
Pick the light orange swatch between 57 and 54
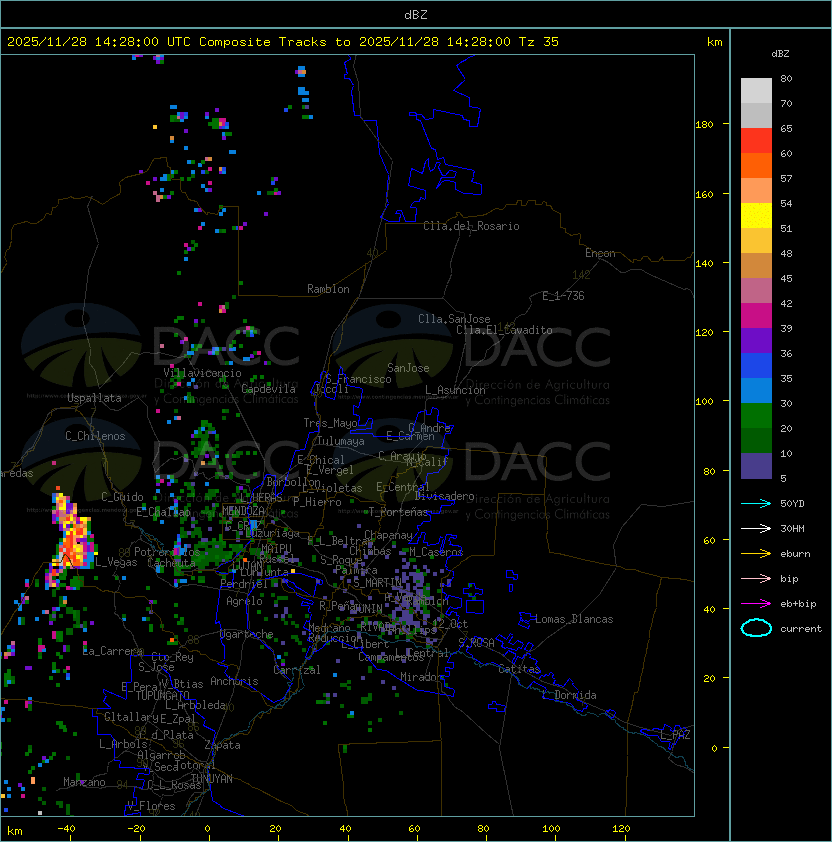pyautogui.click(x=756, y=191)
